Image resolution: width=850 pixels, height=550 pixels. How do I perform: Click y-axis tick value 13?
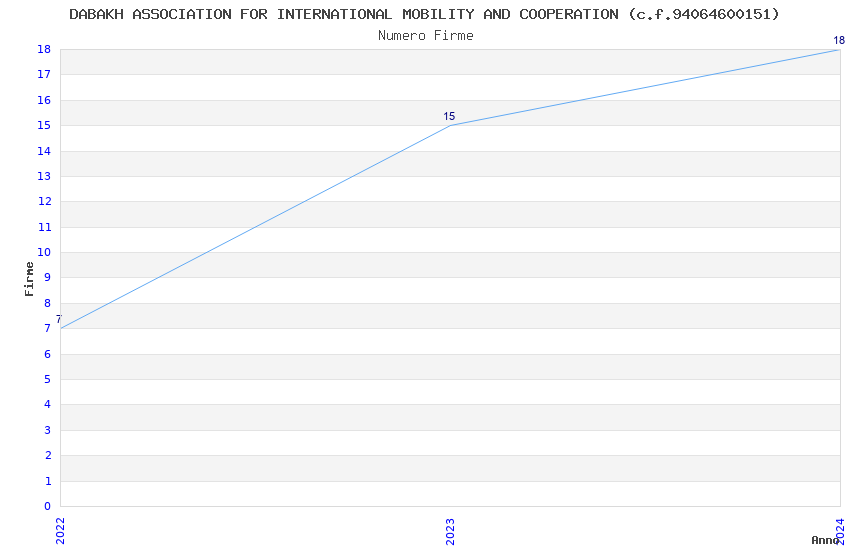point(44,176)
